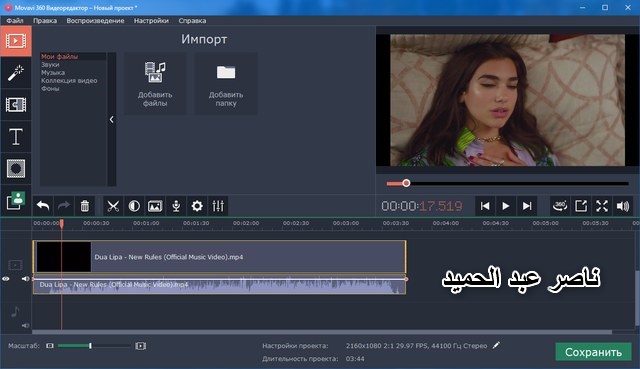Toggle 360 degree view mode

(x=560, y=206)
